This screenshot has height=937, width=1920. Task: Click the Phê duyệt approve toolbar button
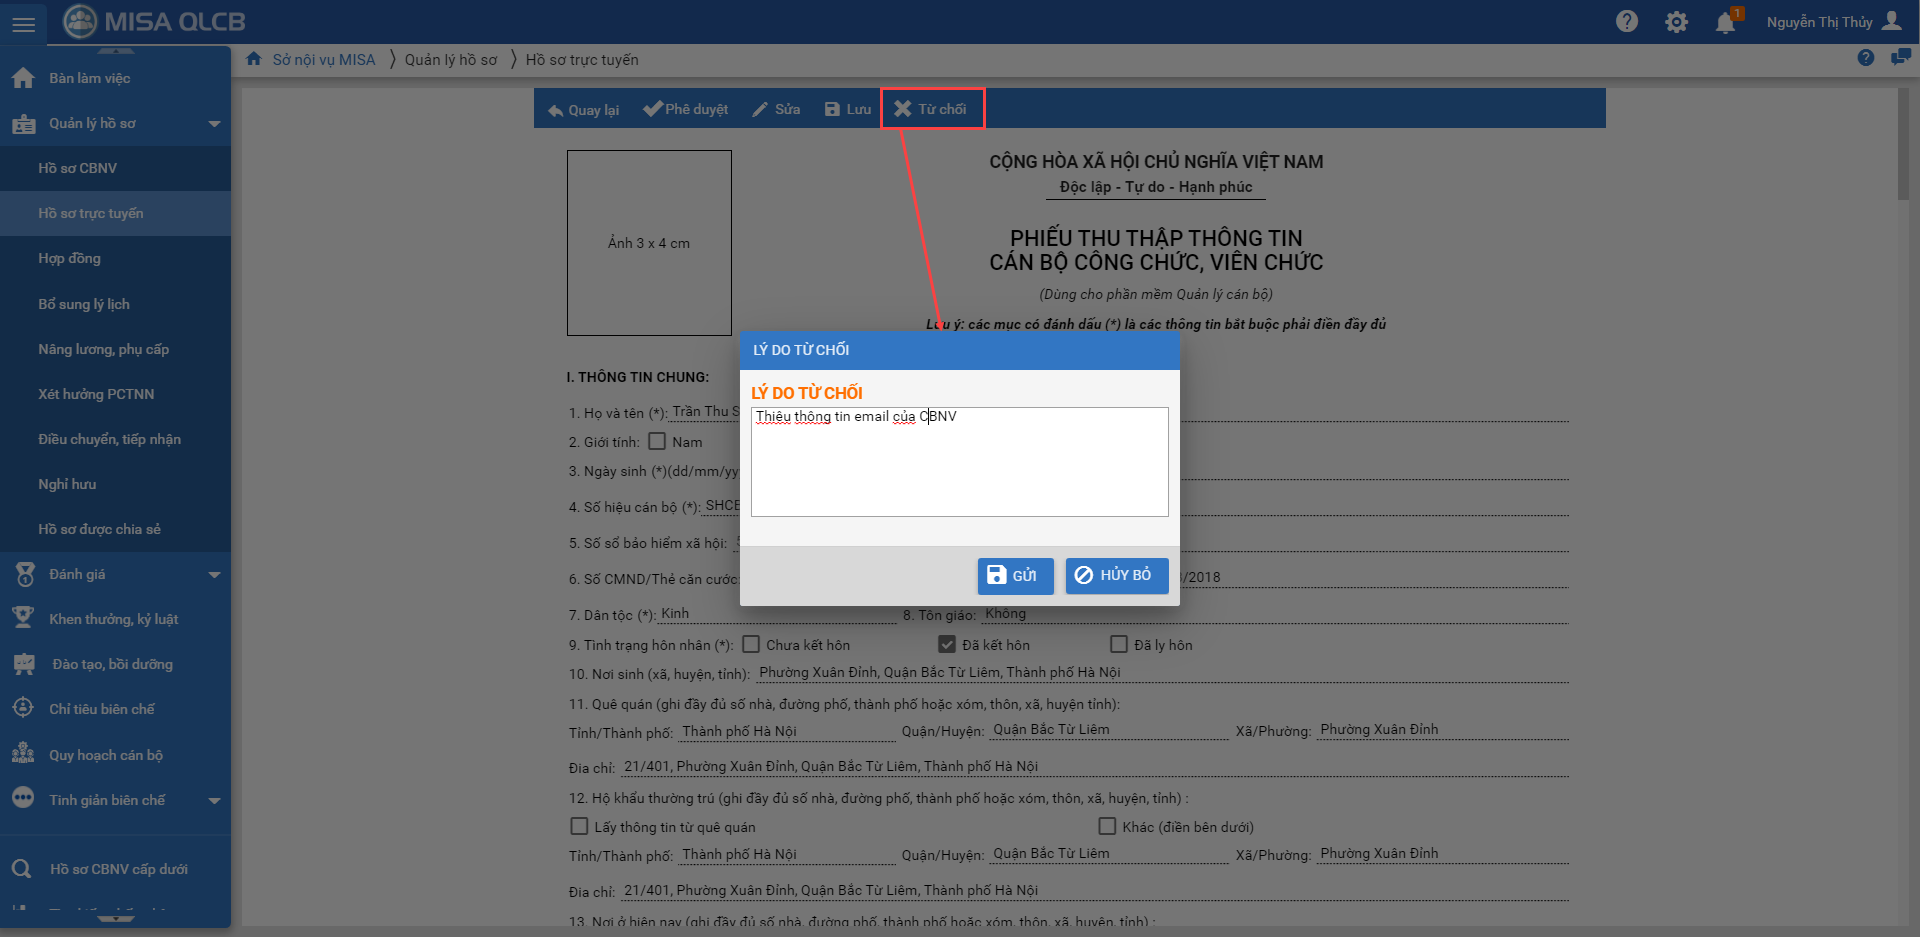tap(685, 109)
